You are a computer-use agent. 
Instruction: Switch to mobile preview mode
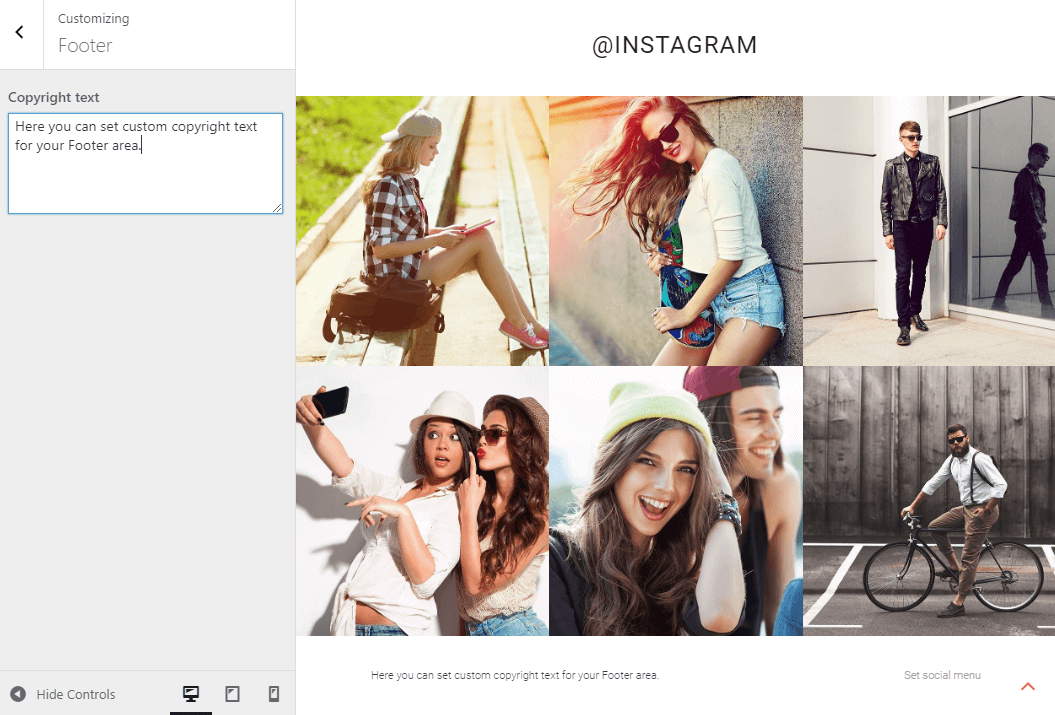pyautogui.click(x=274, y=693)
